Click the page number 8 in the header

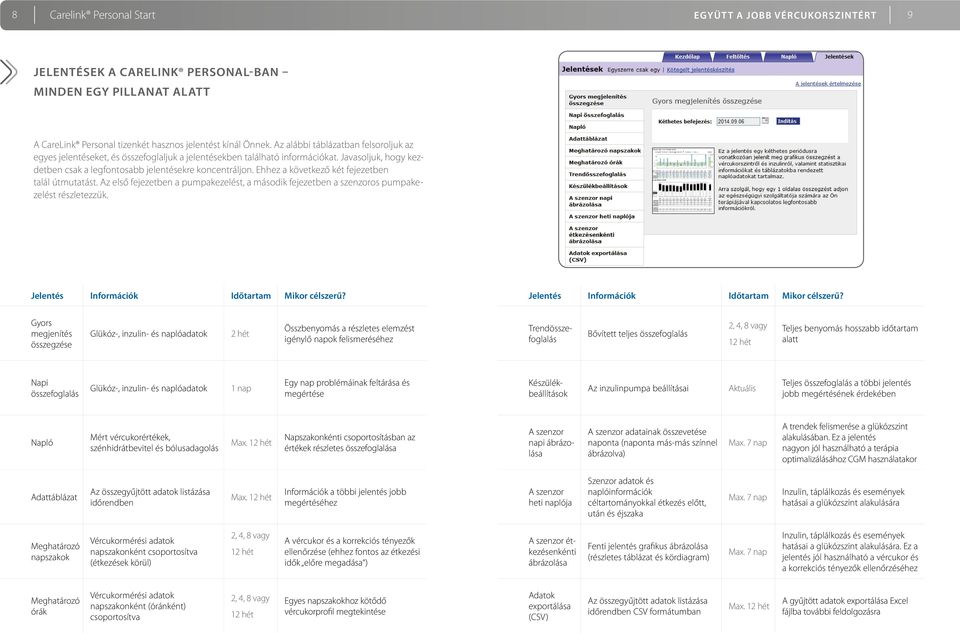(x=15, y=15)
